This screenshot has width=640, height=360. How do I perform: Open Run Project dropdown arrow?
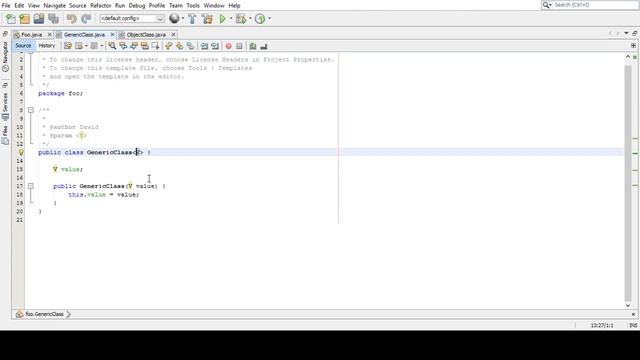click(x=231, y=19)
